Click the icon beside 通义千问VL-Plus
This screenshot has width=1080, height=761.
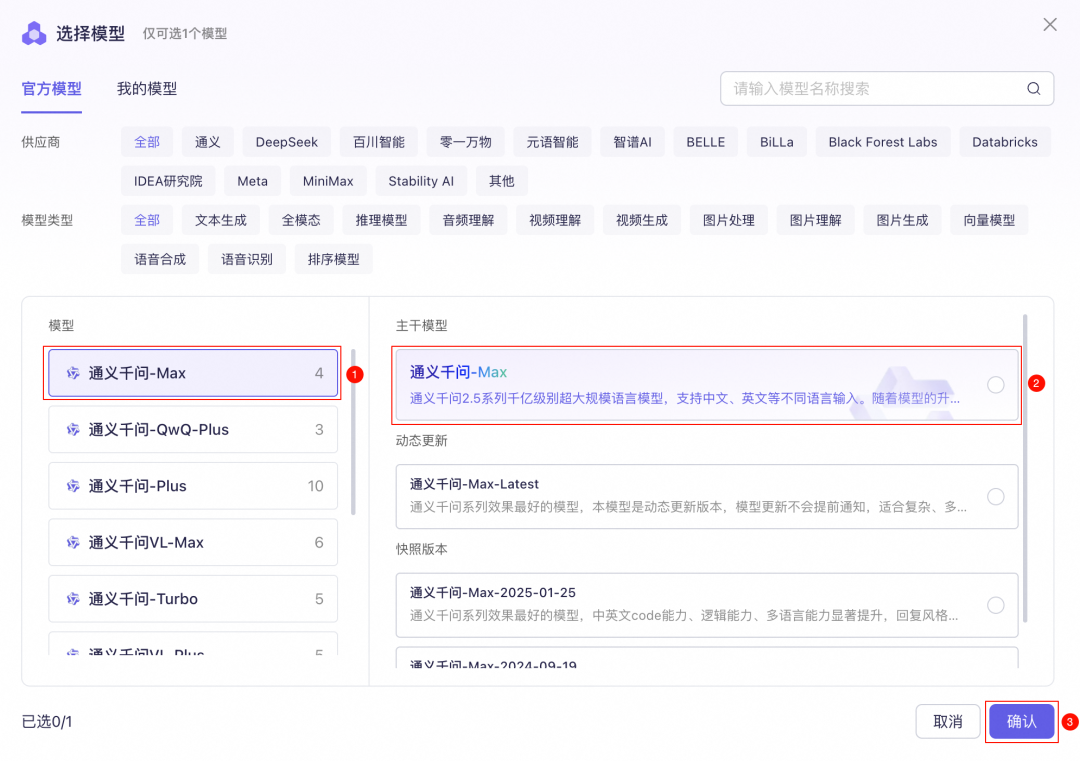[x=73, y=650]
